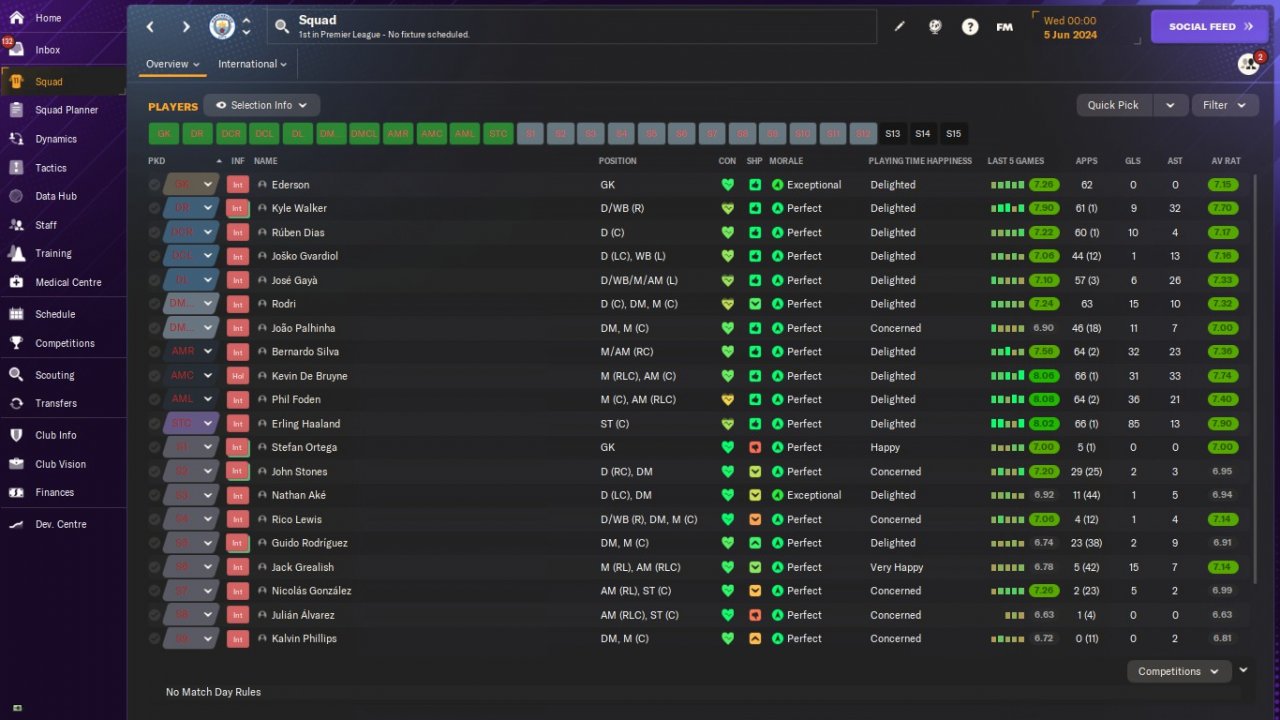Click the notifications avatar with red badge
1280x720 pixels.
1248,64
